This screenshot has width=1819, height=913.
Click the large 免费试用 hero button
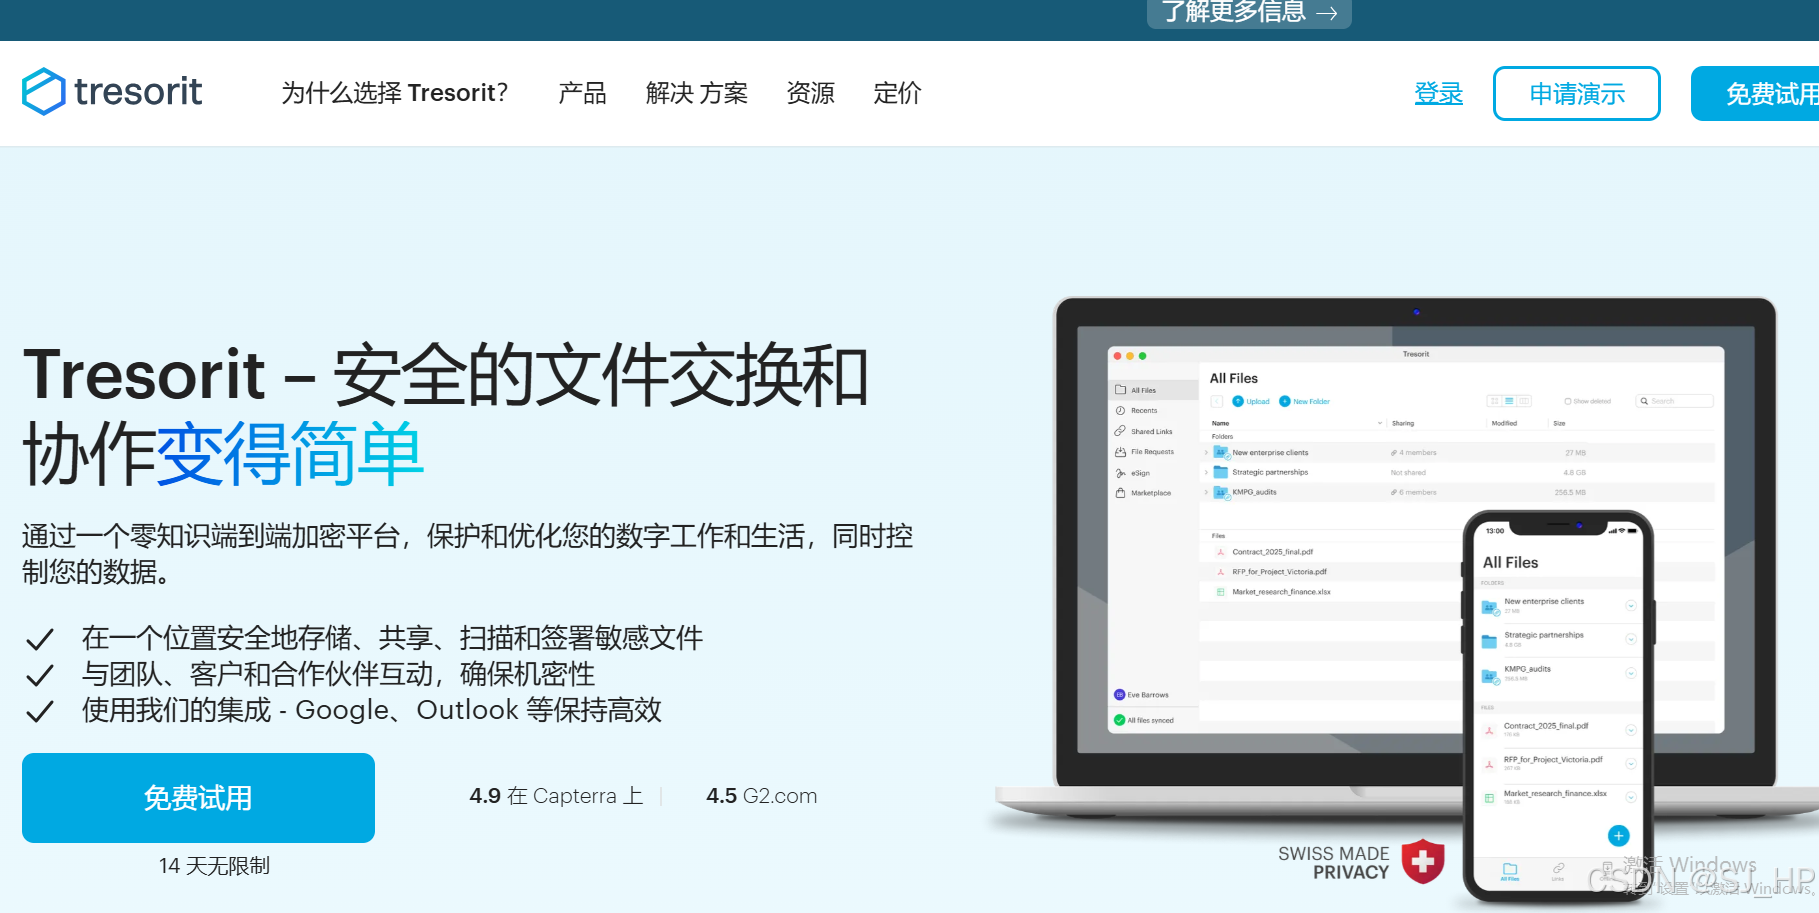point(198,798)
